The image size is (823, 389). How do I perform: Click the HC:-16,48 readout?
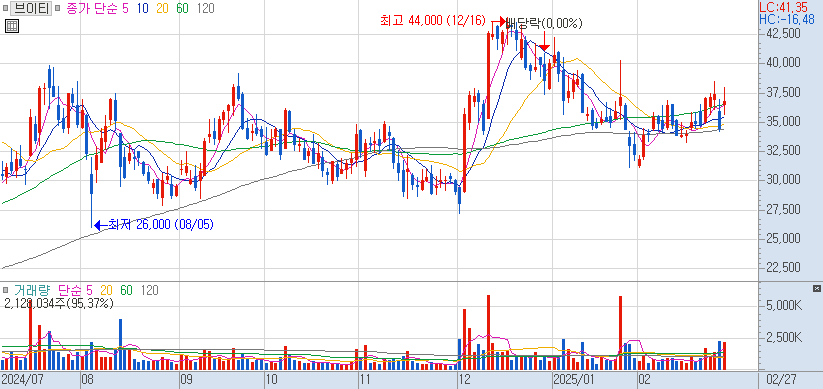pyautogui.click(x=787, y=19)
